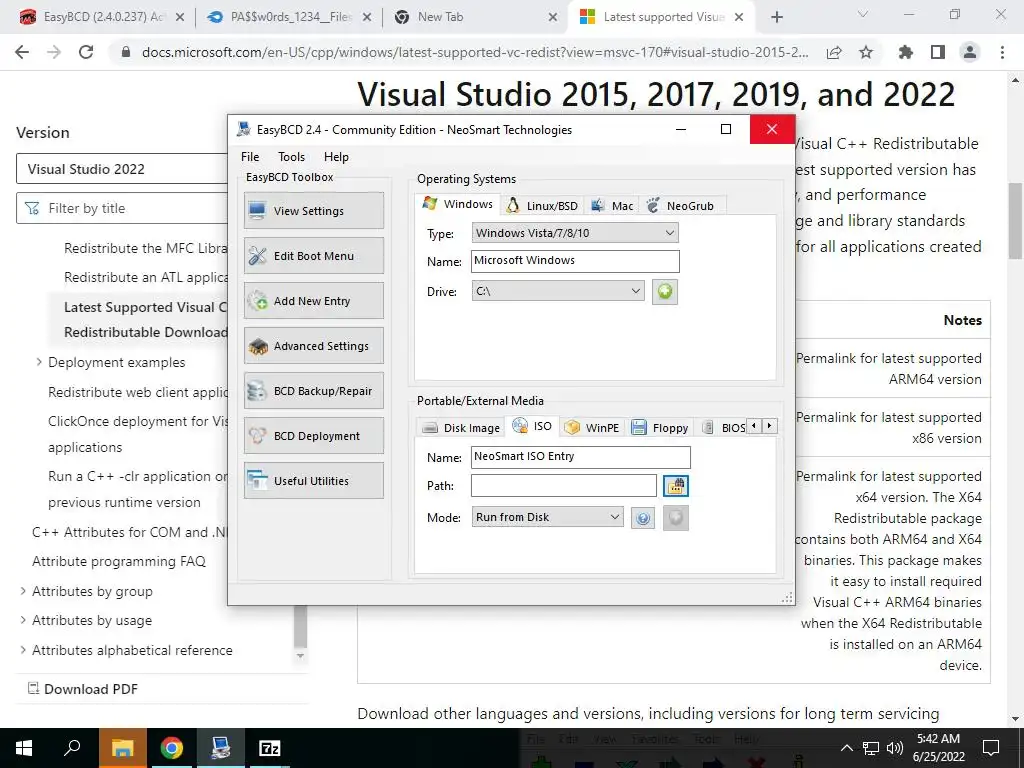Open 7-Zip from the taskbar
The height and width of the screenshot is (768, 1024).
(x=269, y=748)
